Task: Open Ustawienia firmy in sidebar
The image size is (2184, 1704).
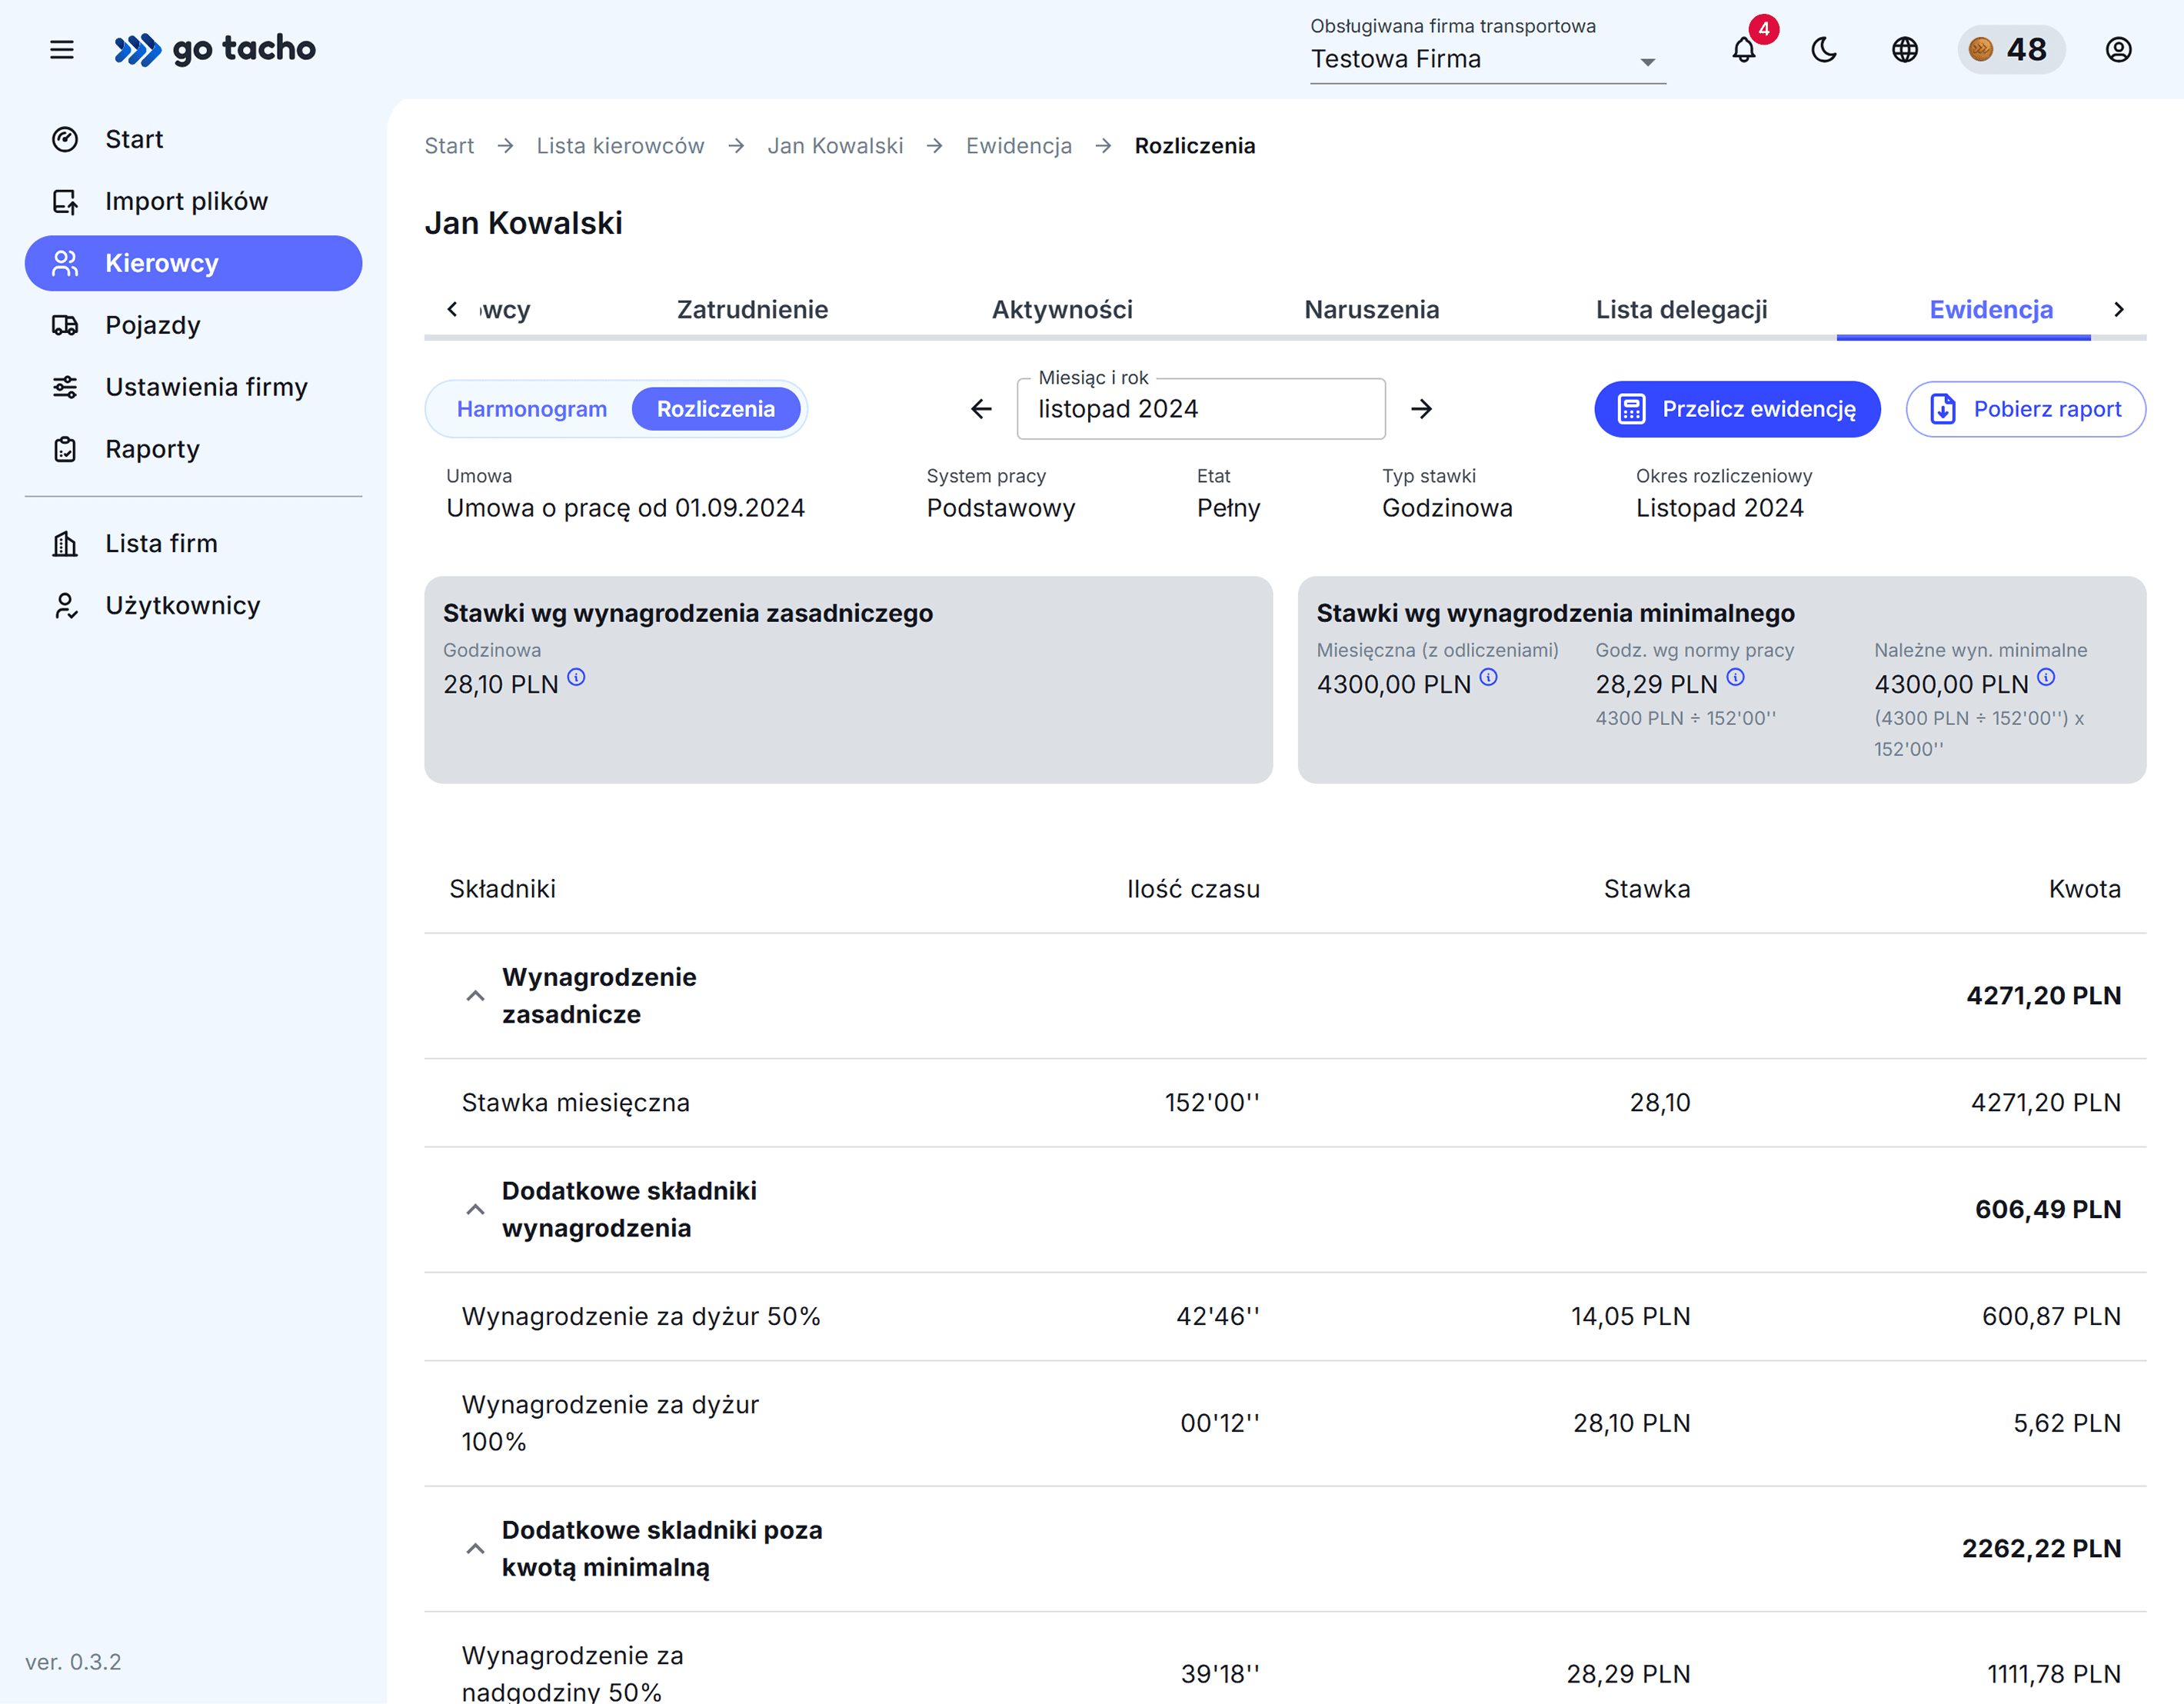Action: pos(193,387)
